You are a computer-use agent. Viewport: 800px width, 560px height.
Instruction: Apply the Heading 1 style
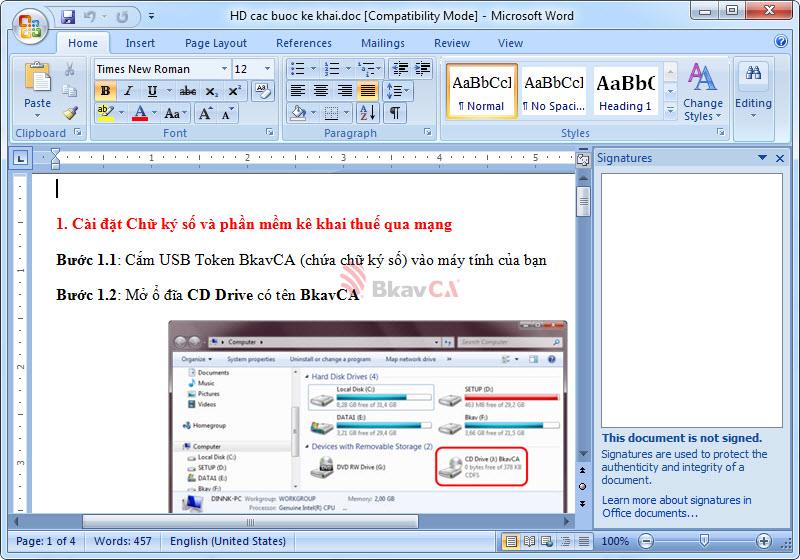[x=625, y=92]
